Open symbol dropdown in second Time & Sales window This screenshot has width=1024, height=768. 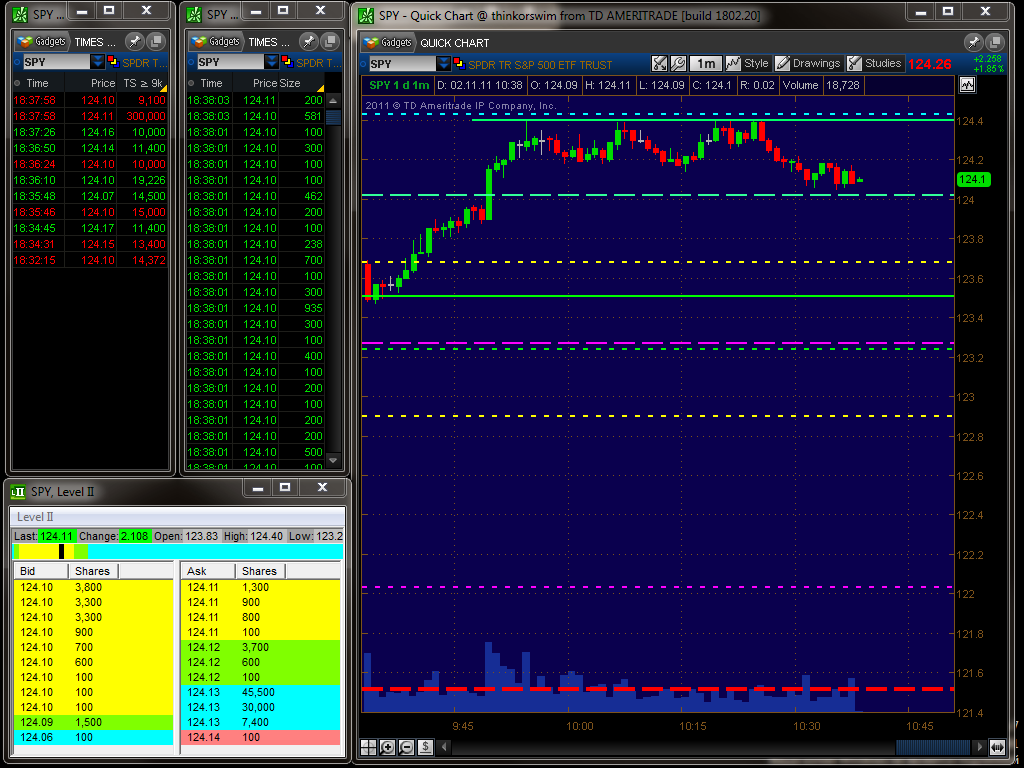tap(272, 61)
